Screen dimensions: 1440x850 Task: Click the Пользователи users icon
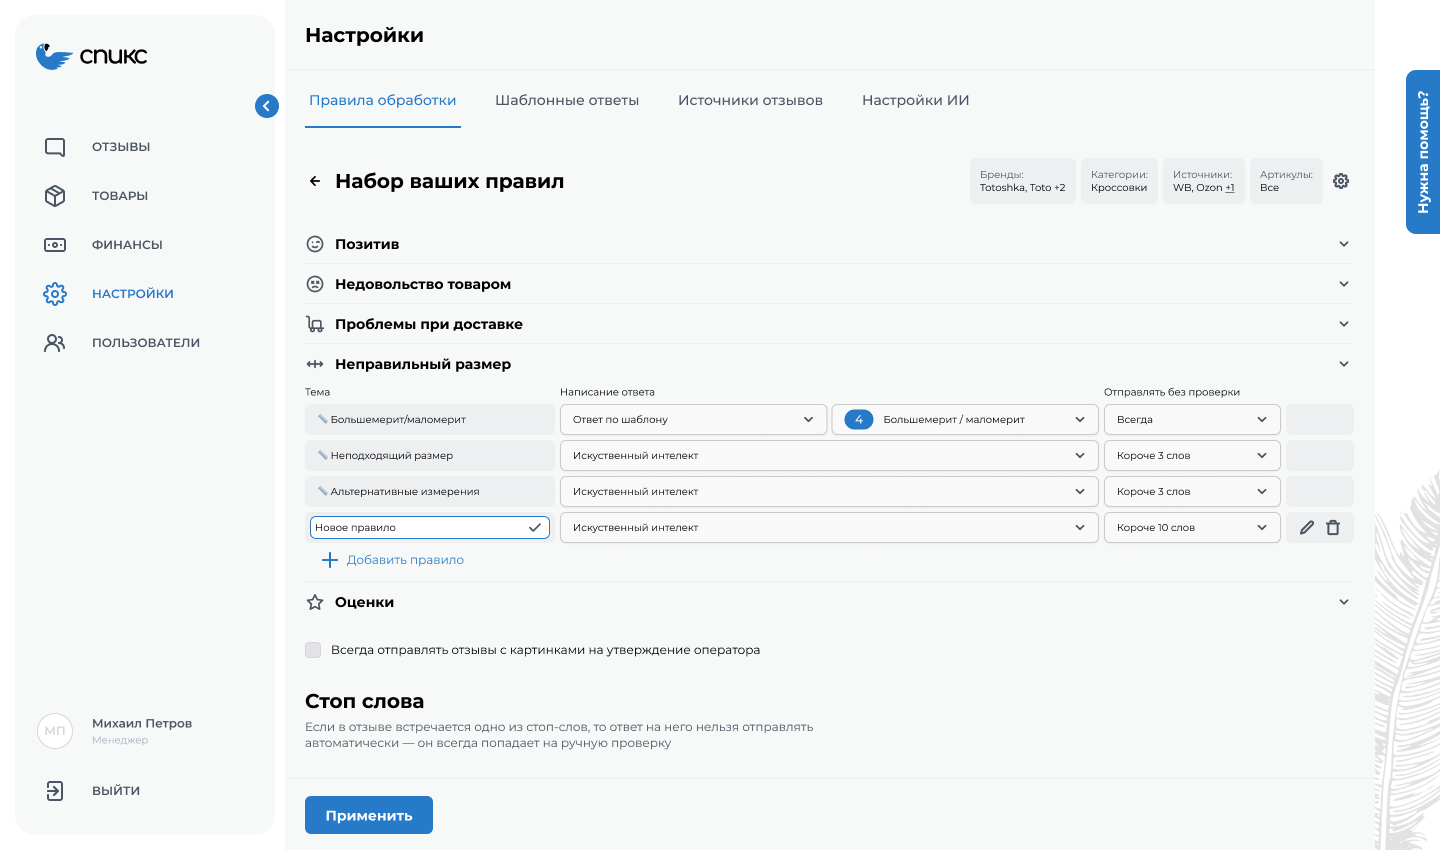(x=55, y=342)
